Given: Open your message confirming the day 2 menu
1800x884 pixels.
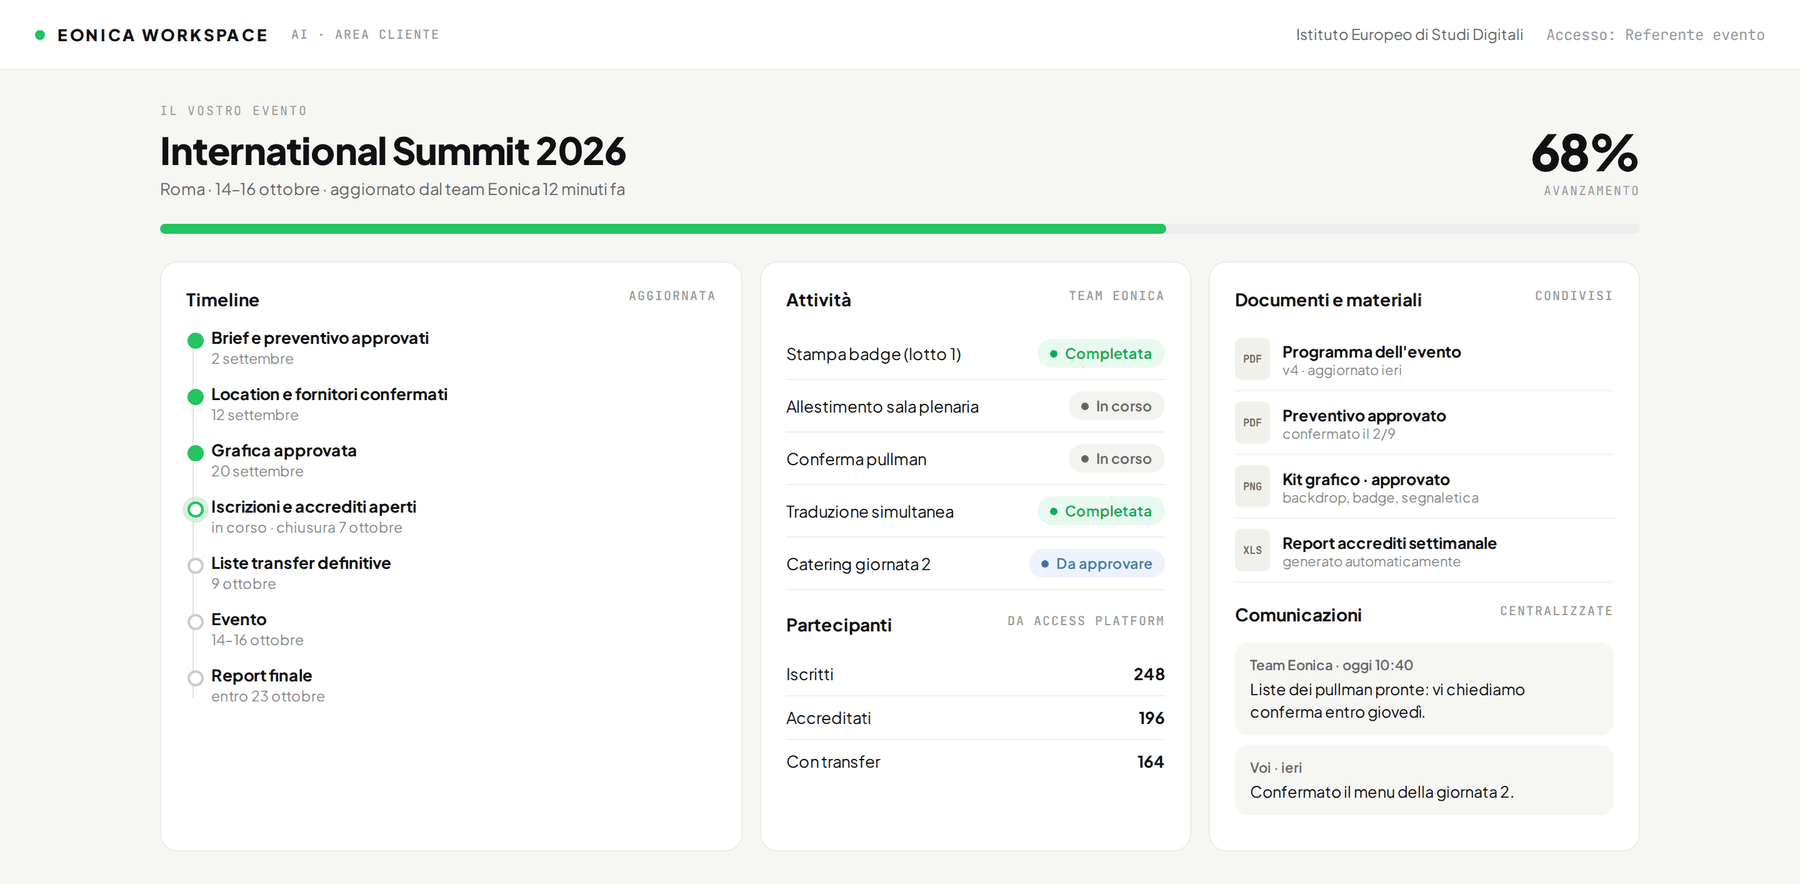Looking at the screenshot, I should [1424, 780].
